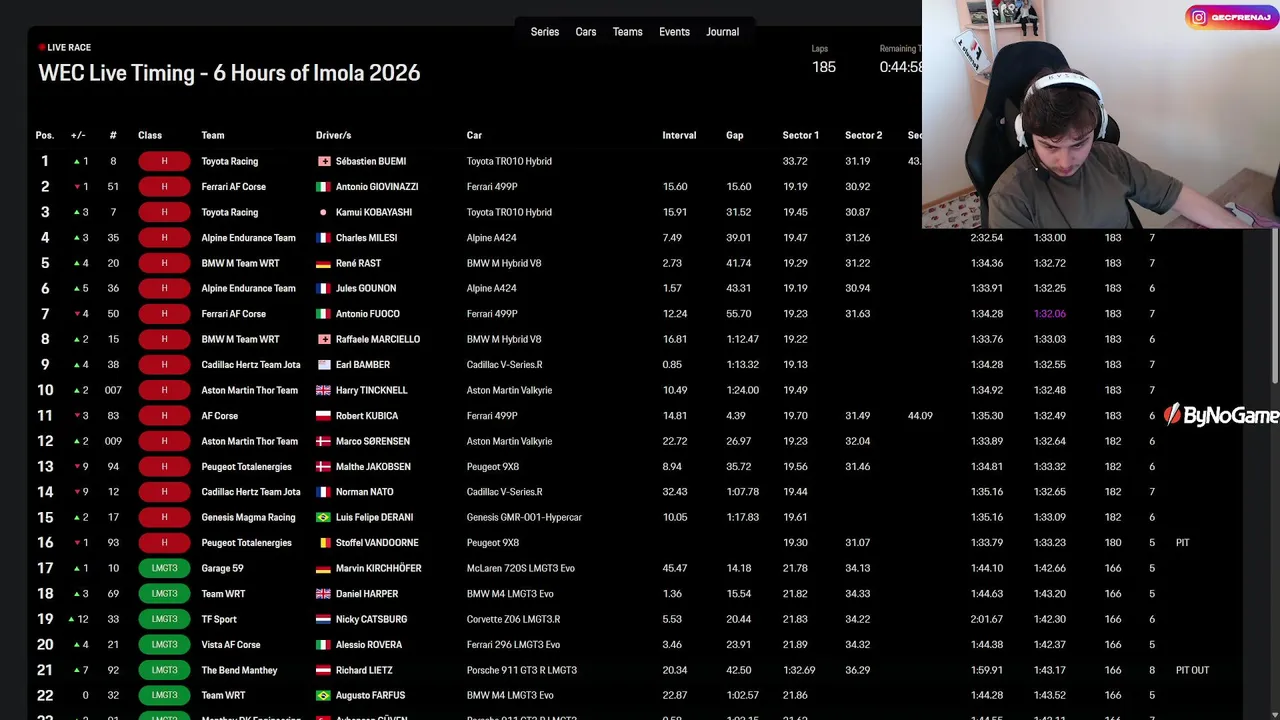This screenshot has height=720, width=1280.
Task: Click car number 007 in the table
Action: click(113, 390)
